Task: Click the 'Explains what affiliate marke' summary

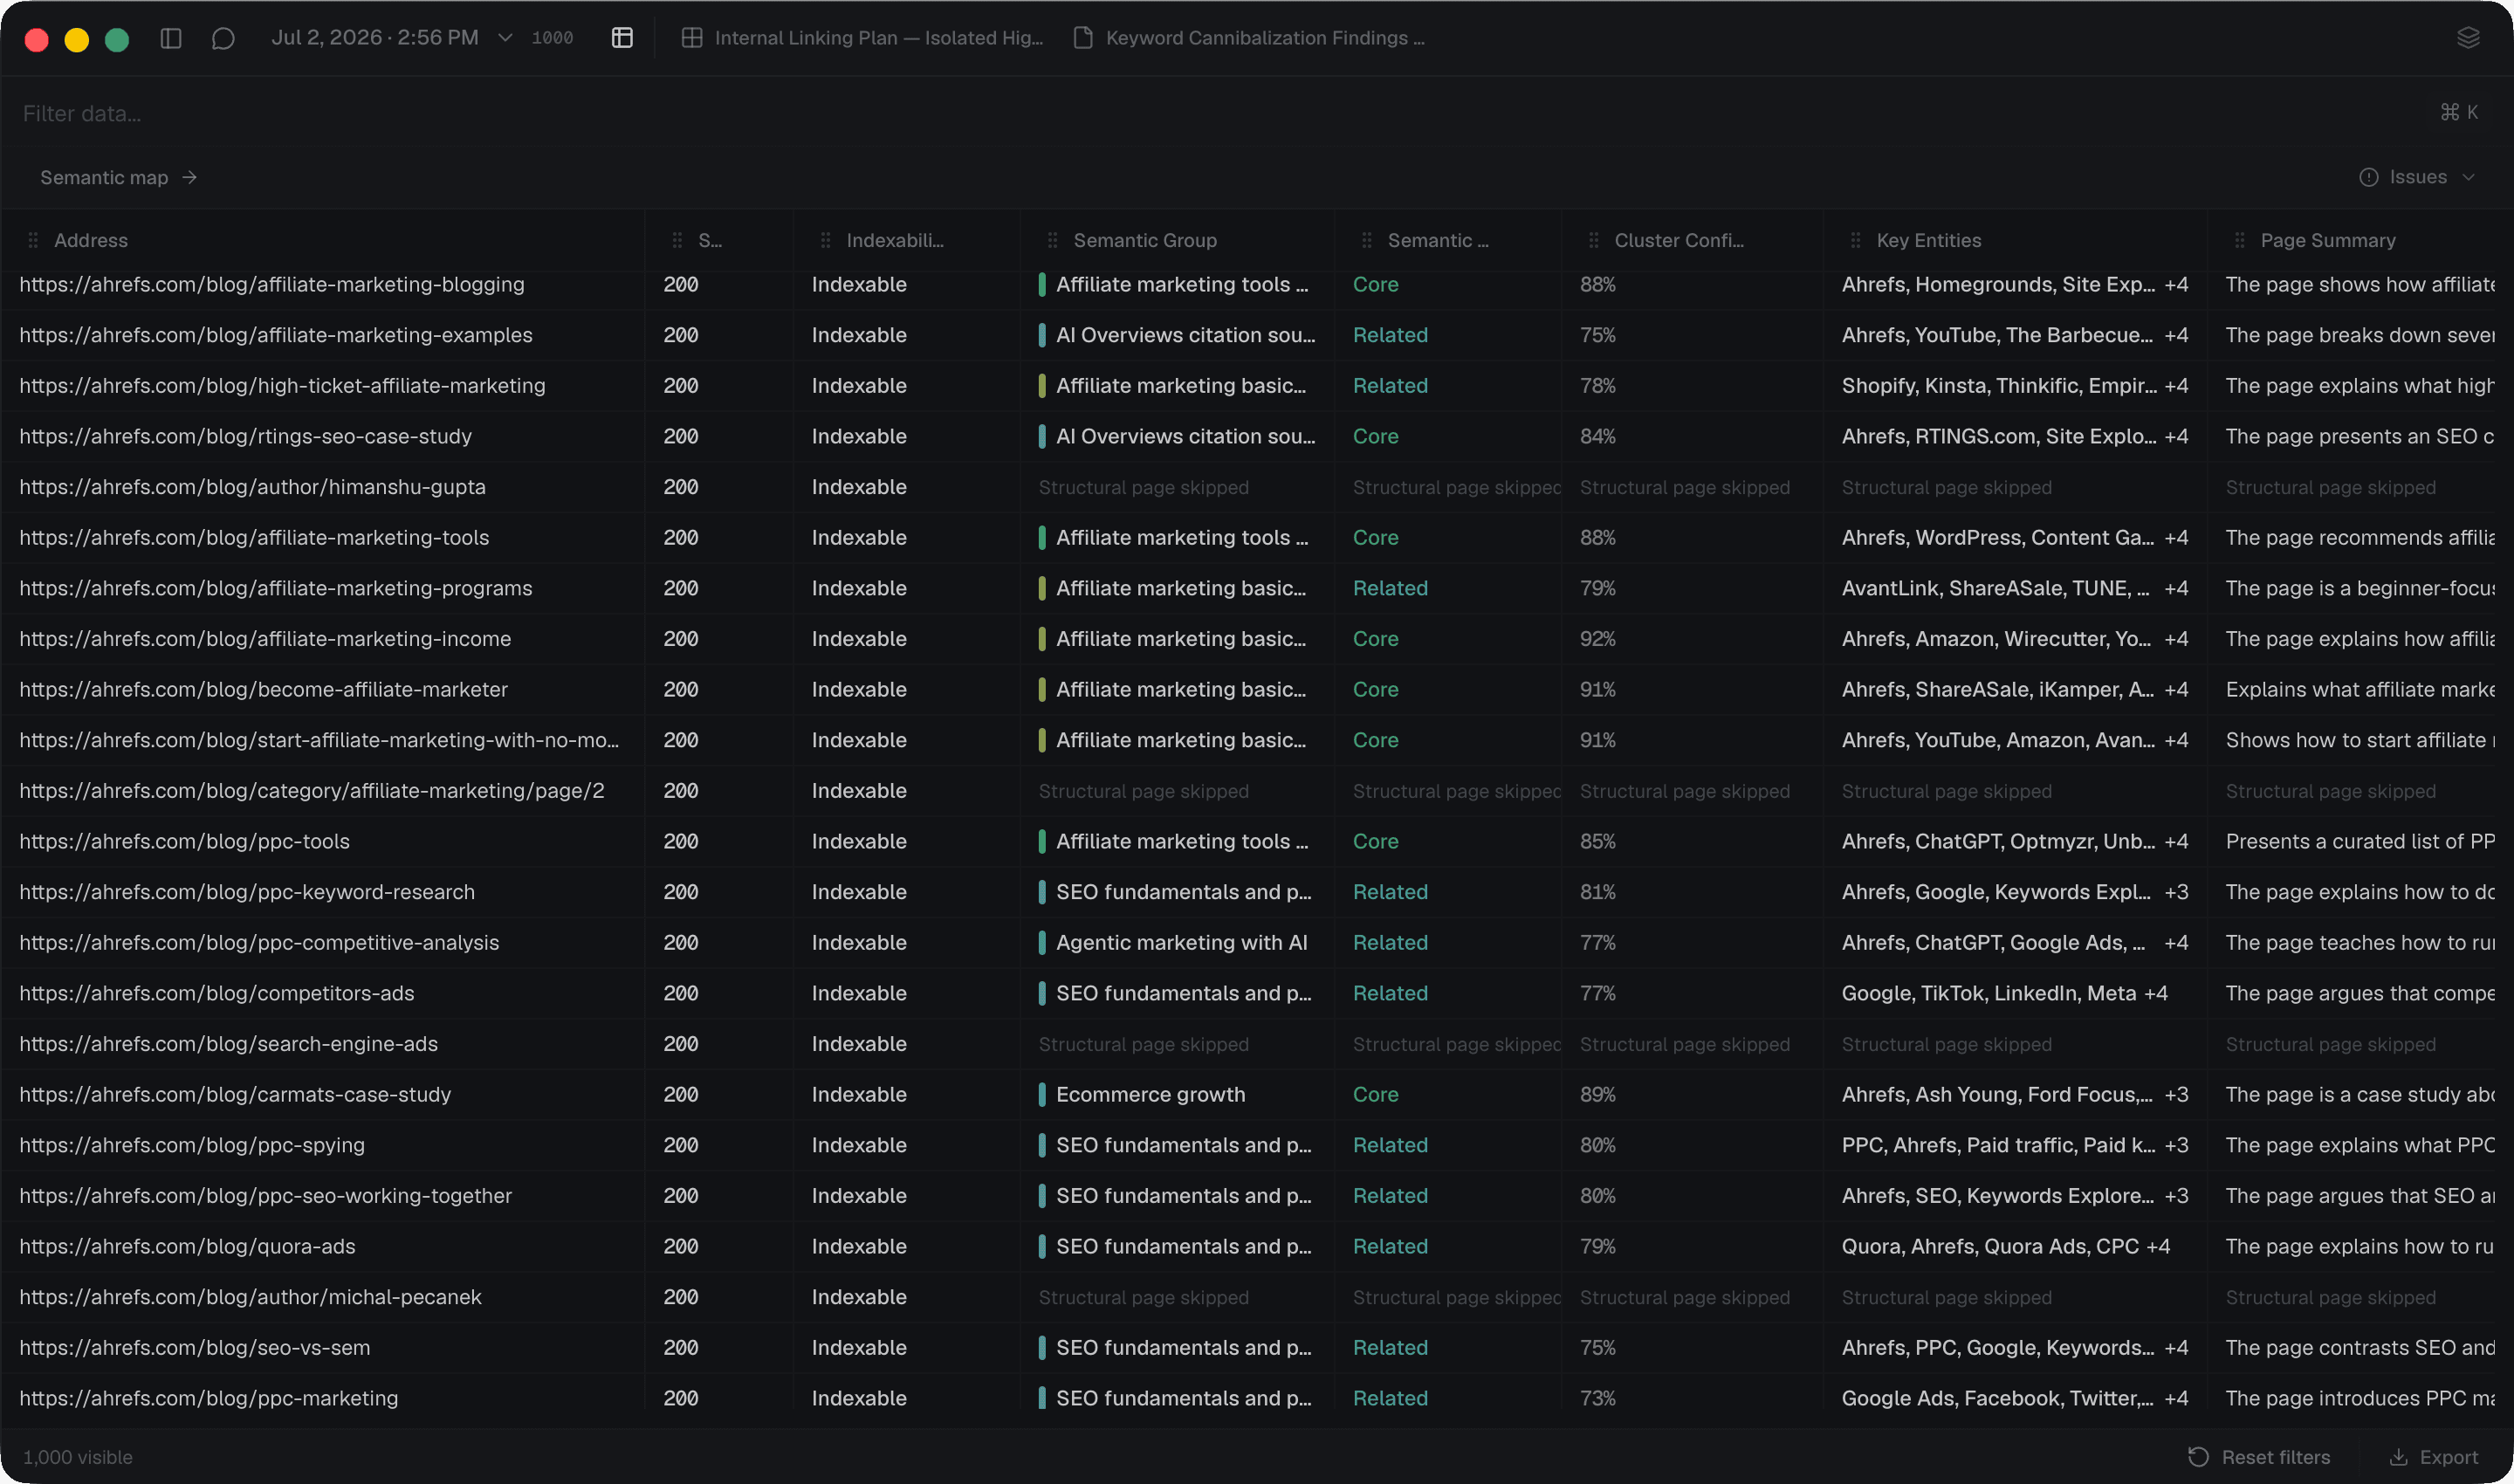Action: point(2360,689)
